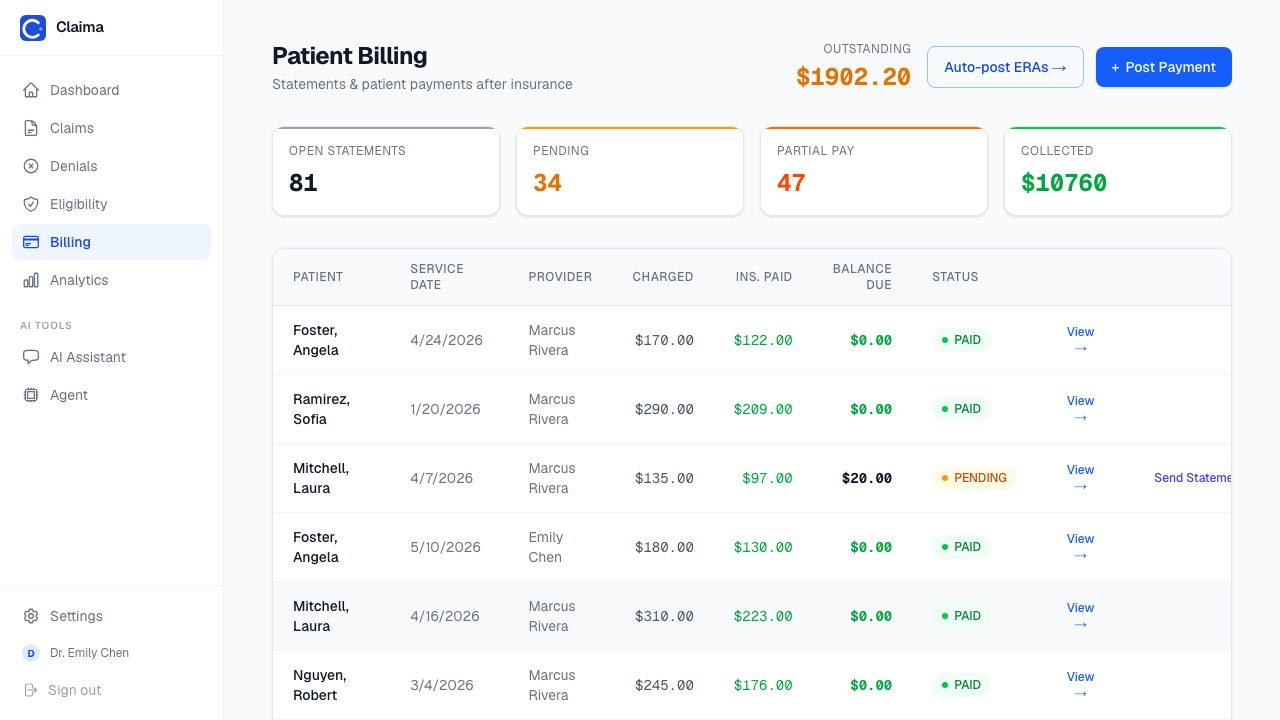Open the AI Assistant chat icon

tap(31, 357)
